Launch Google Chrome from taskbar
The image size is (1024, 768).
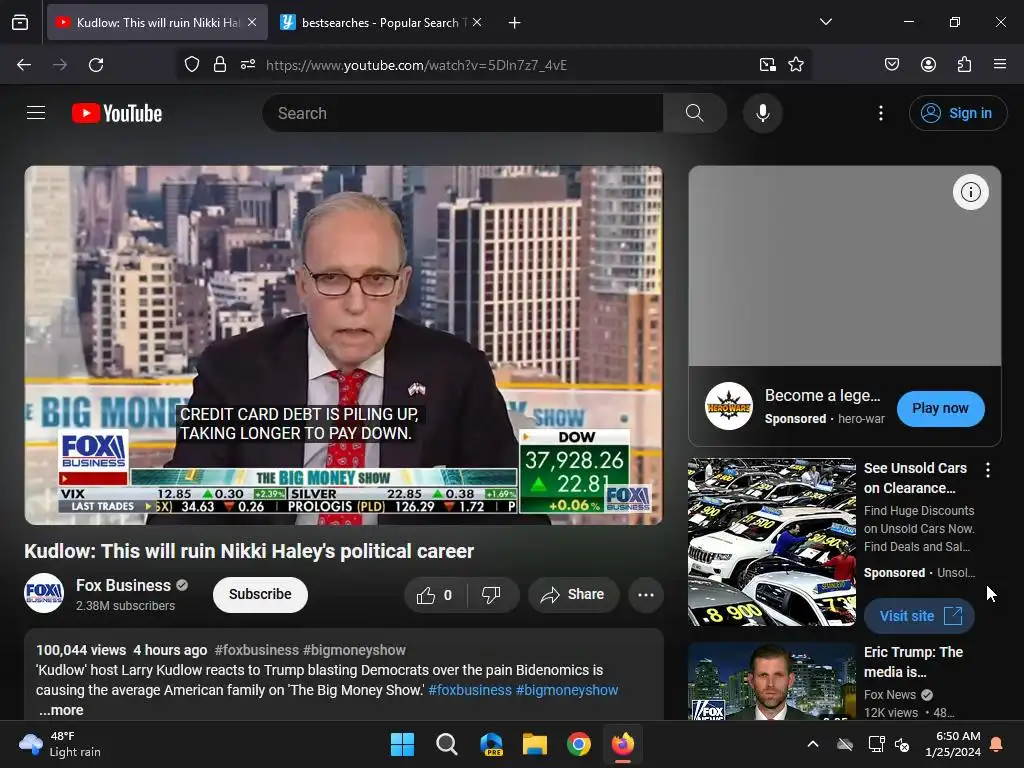pos(579,744)
